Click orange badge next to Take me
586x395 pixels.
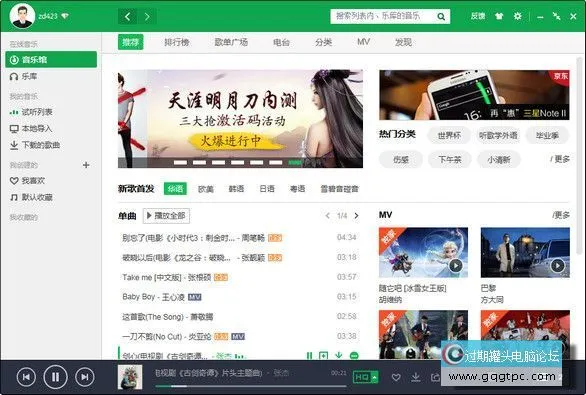click(x=221, y=278)
